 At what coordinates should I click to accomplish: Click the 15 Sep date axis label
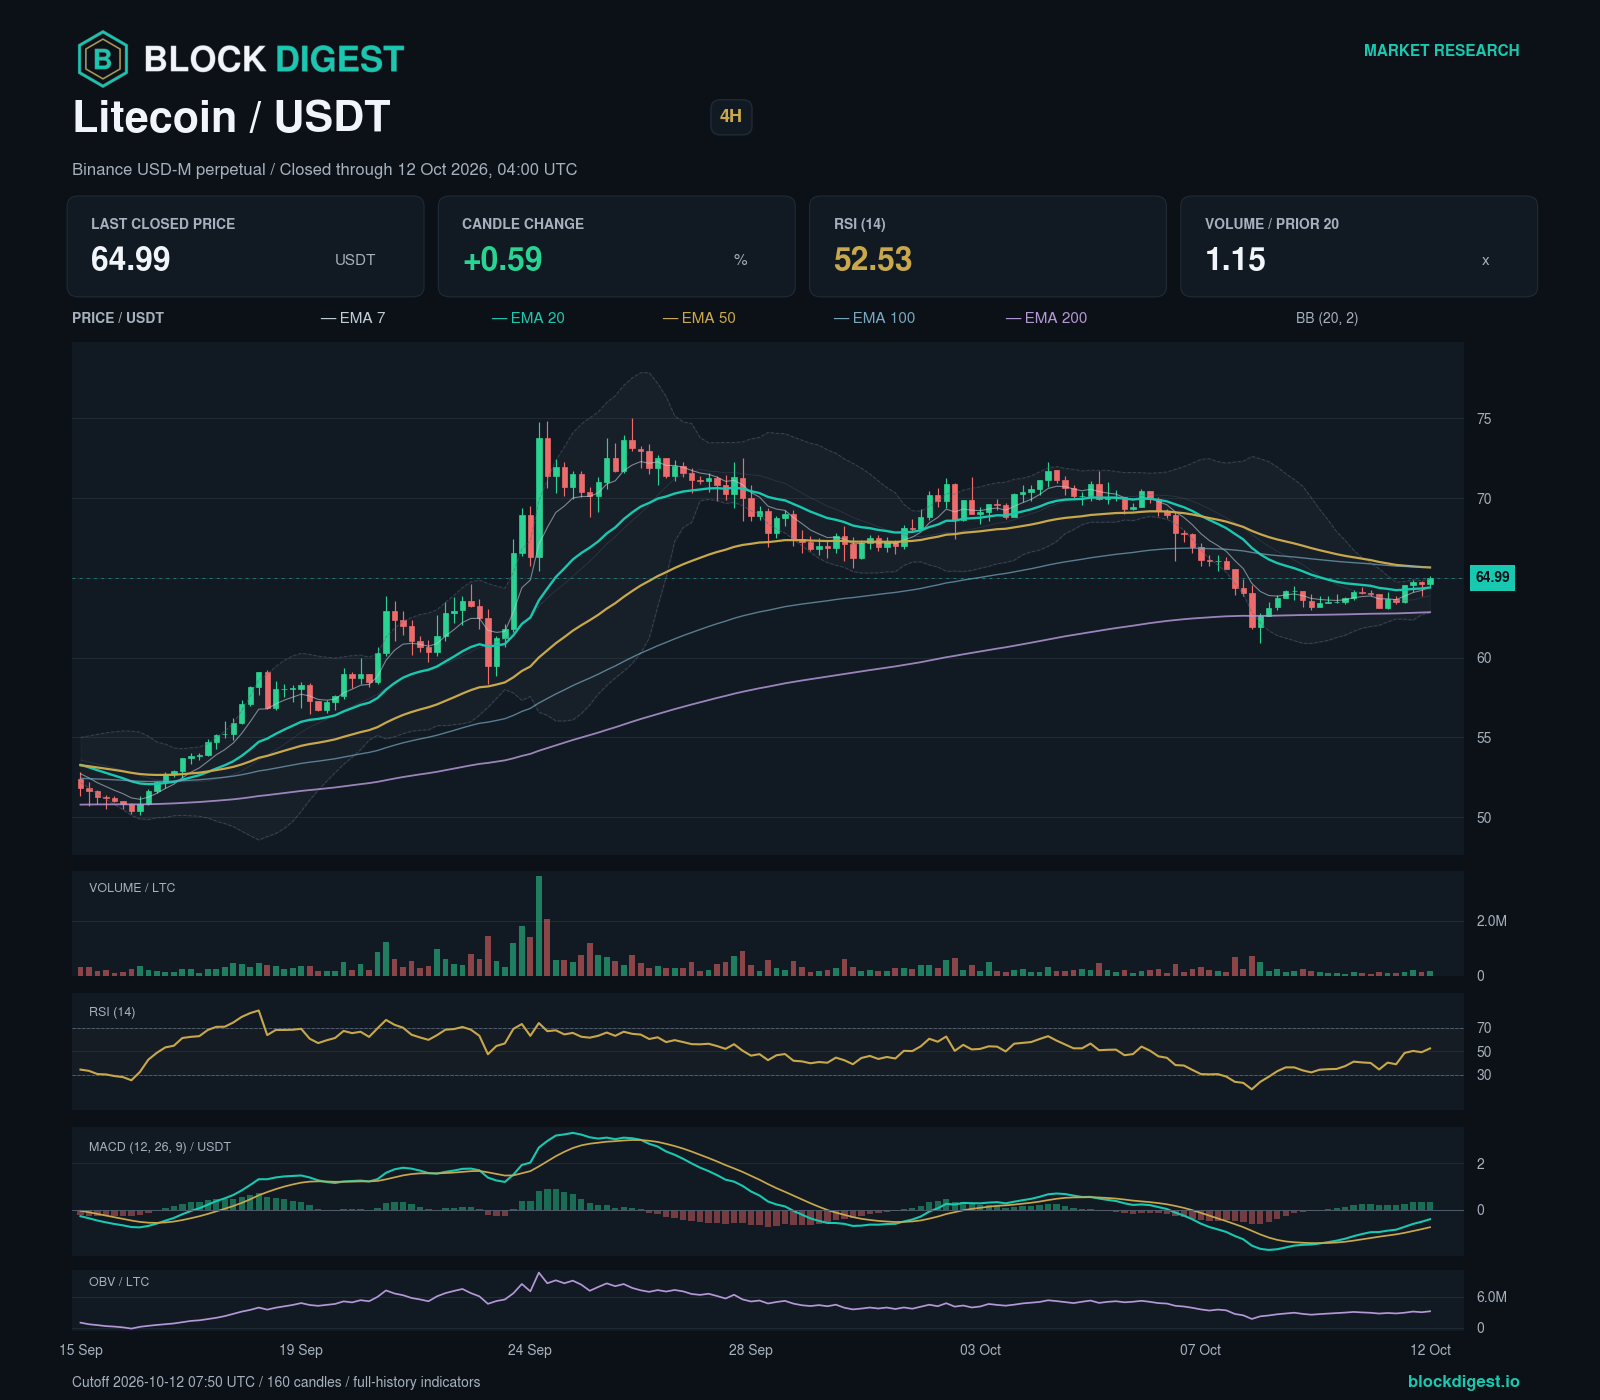click(81, 1350)
